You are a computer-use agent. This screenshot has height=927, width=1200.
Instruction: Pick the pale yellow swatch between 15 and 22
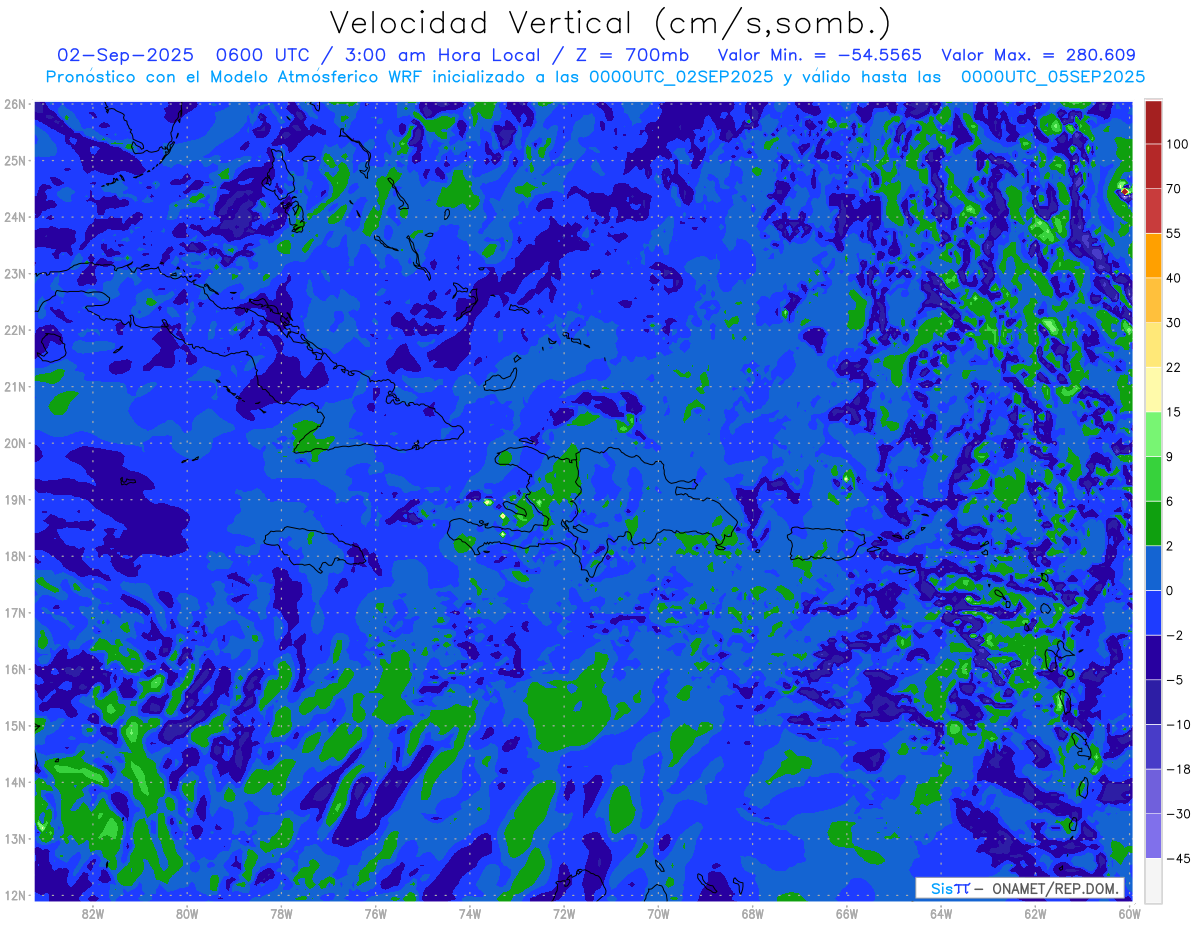[1153, 389]
